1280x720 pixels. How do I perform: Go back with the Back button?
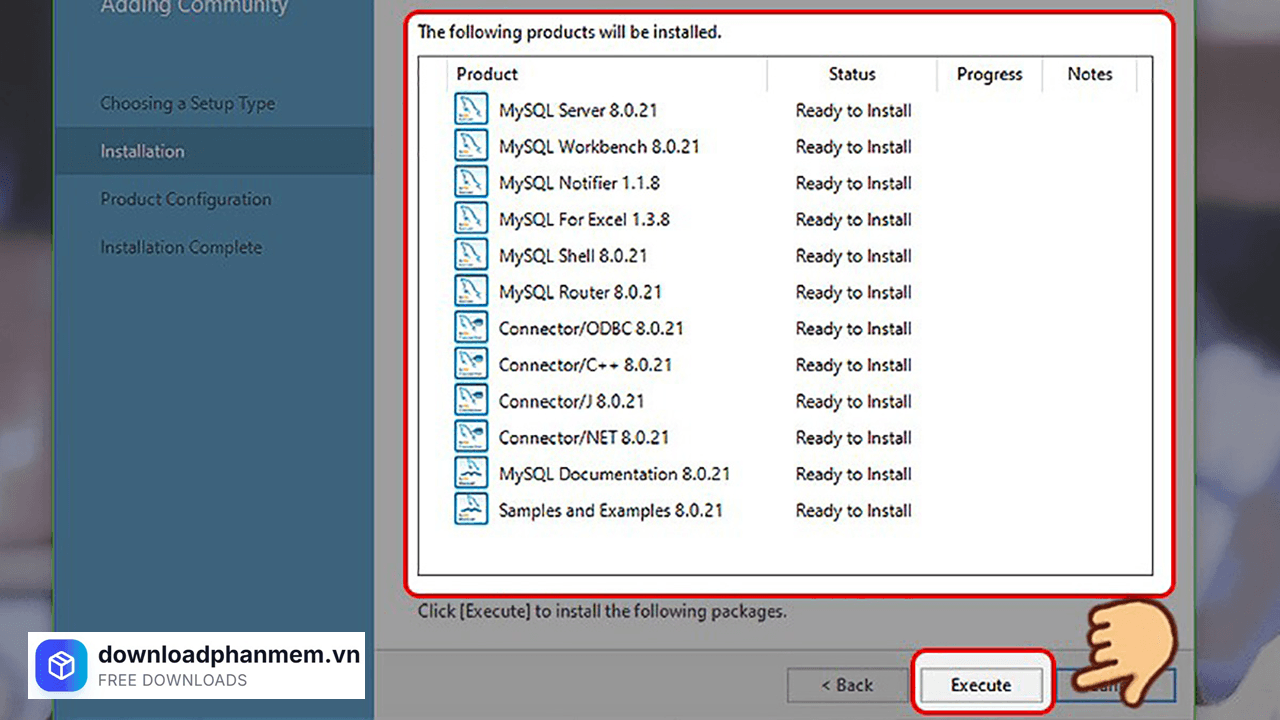[847, 685]
